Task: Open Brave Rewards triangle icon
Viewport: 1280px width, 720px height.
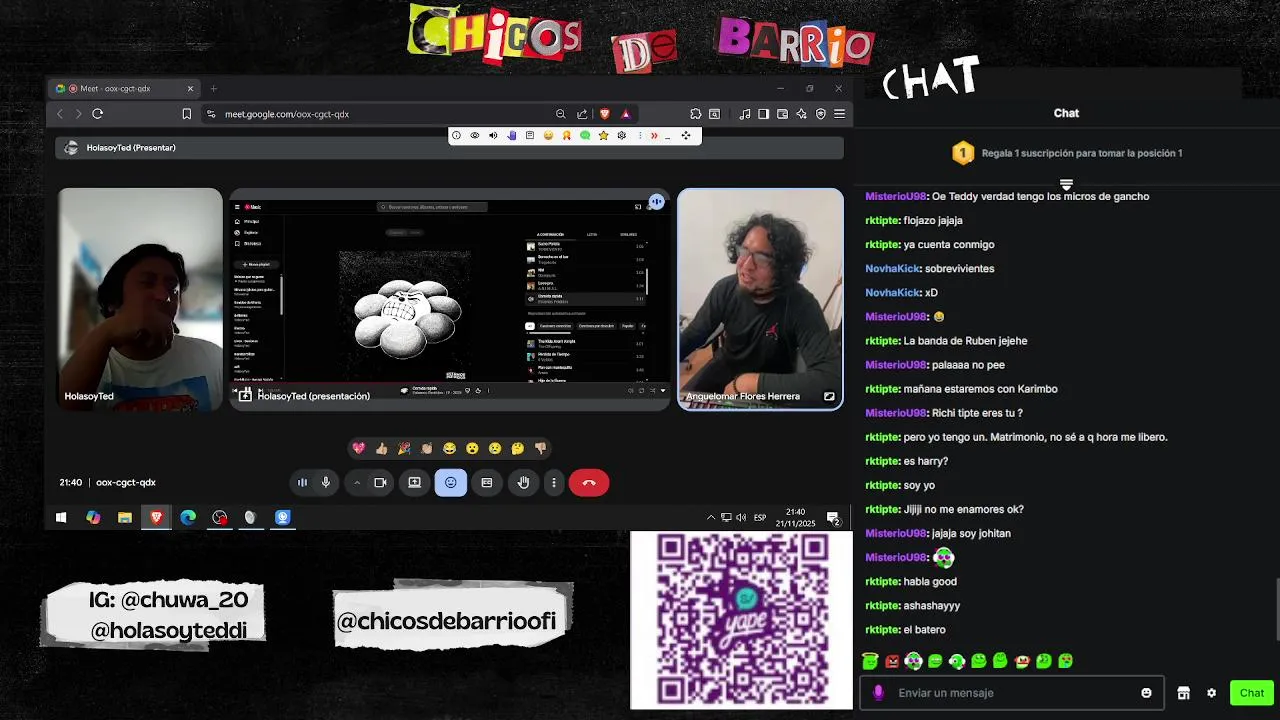Action: tap(626, 114)
